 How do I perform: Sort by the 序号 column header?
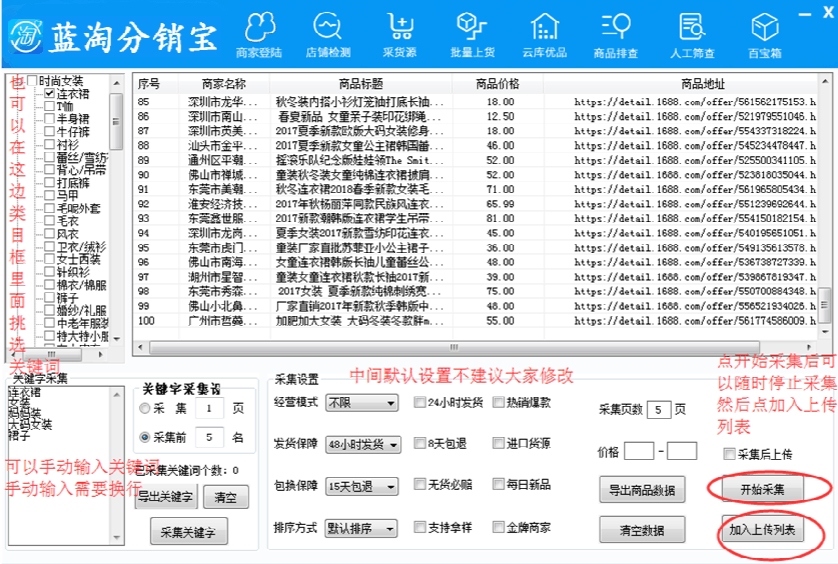[156, 84]
